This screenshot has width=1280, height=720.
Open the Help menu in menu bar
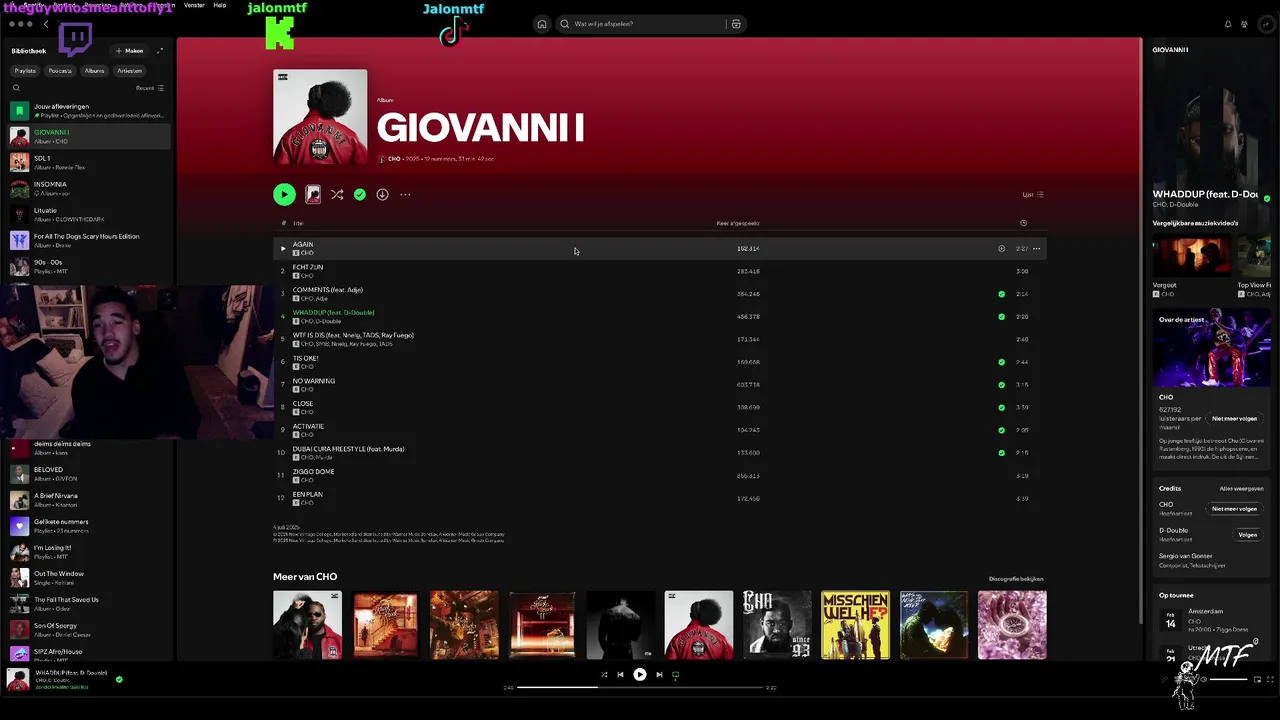coord(220,5)
